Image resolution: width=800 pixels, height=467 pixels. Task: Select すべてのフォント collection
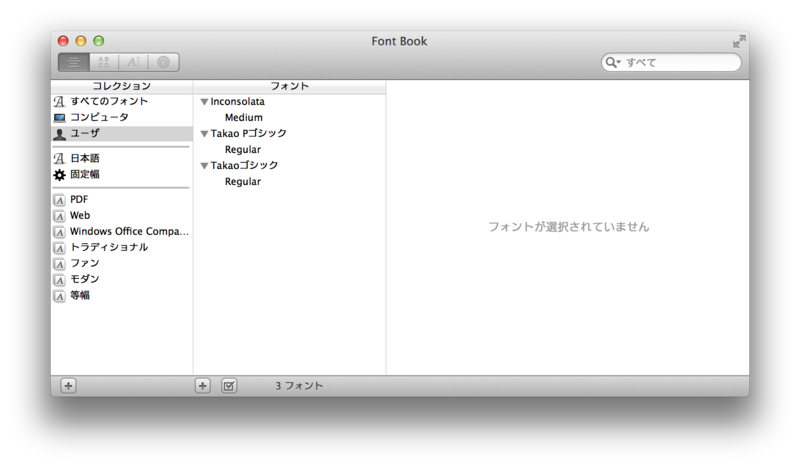pyautogui.click(x=121, y=101)
